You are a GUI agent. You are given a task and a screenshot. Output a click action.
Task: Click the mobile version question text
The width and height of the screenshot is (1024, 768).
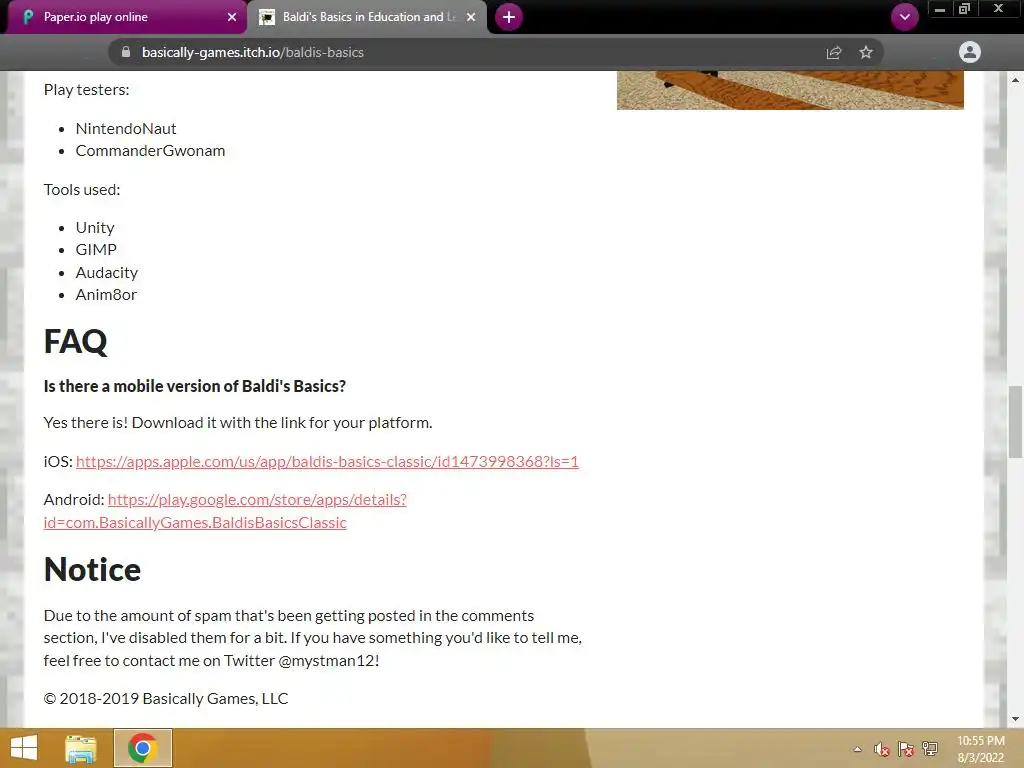[x=195, y=386]
